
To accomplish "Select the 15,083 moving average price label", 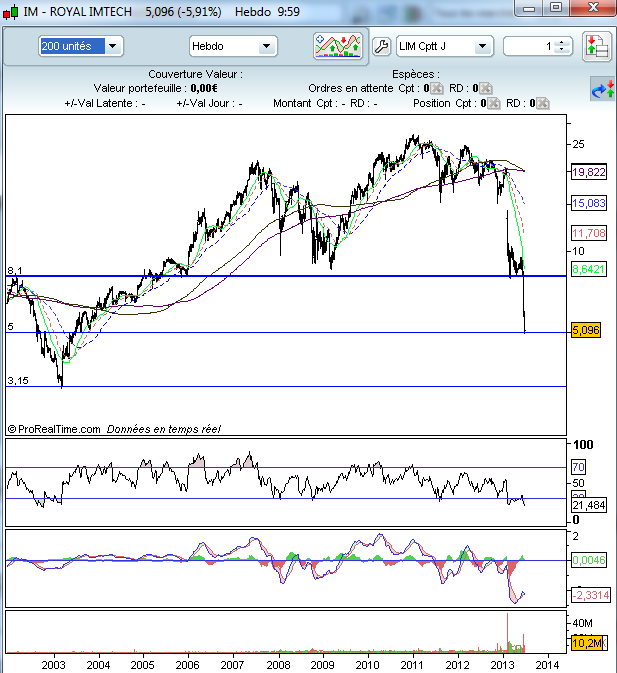I will pos(589,203).
